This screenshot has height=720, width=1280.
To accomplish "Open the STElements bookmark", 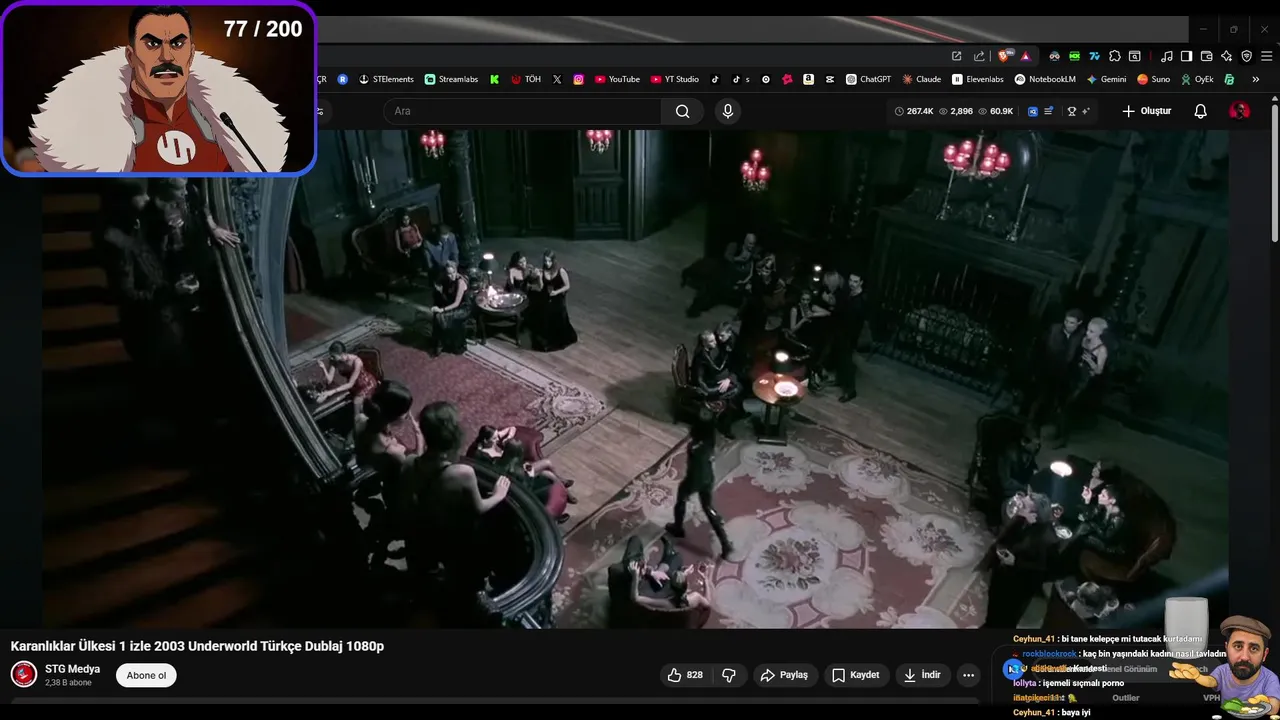I will coord(386,79).
